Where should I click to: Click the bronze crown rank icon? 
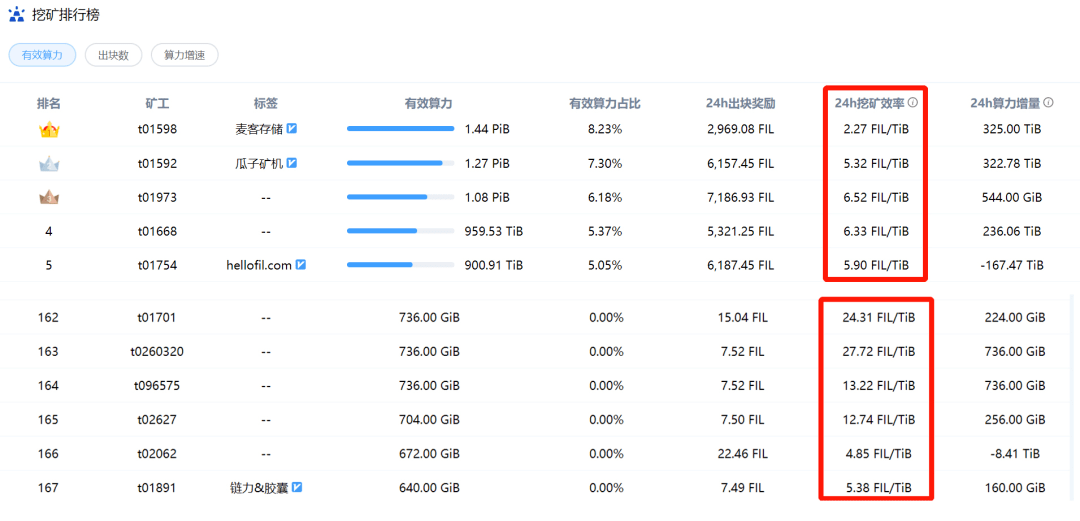click(48, 198)
